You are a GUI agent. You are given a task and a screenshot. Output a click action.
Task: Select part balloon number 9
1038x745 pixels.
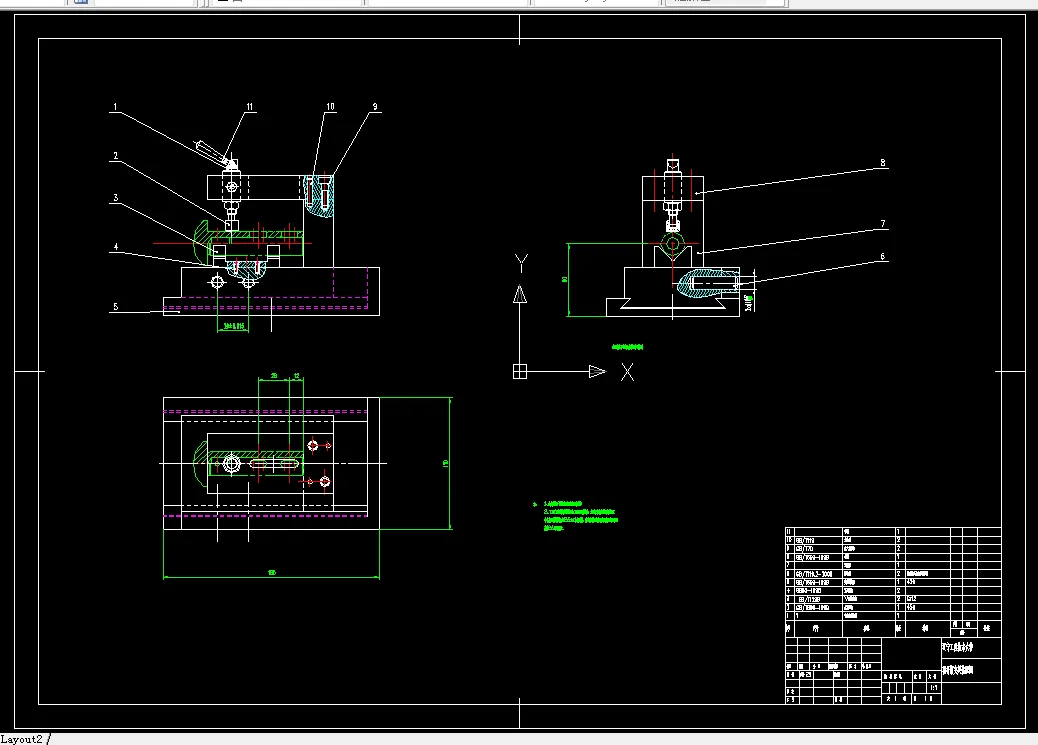(375, 107)
